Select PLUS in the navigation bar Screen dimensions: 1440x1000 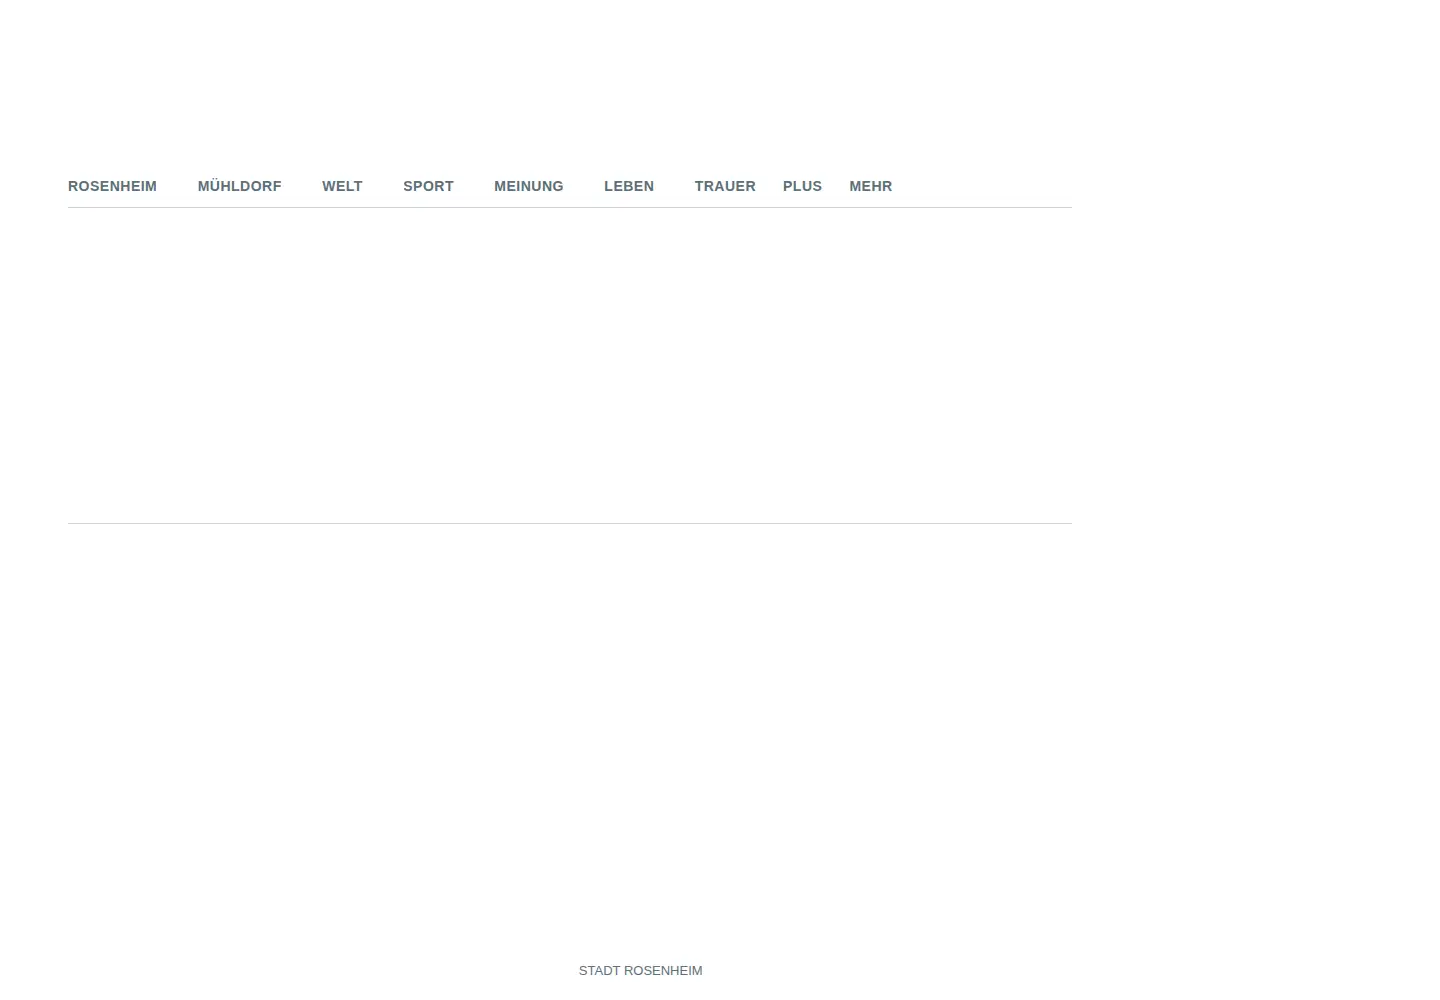(x=802, y=186)
